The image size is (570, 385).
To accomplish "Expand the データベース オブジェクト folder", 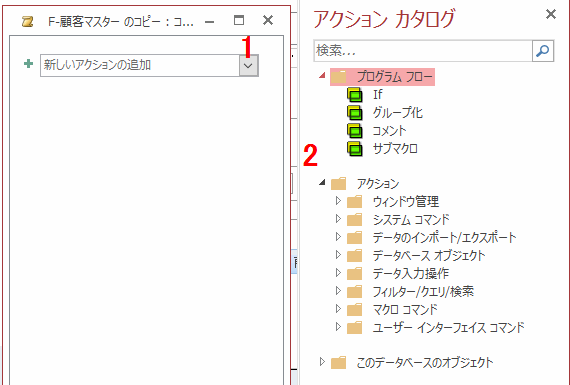I will point(338,254).
